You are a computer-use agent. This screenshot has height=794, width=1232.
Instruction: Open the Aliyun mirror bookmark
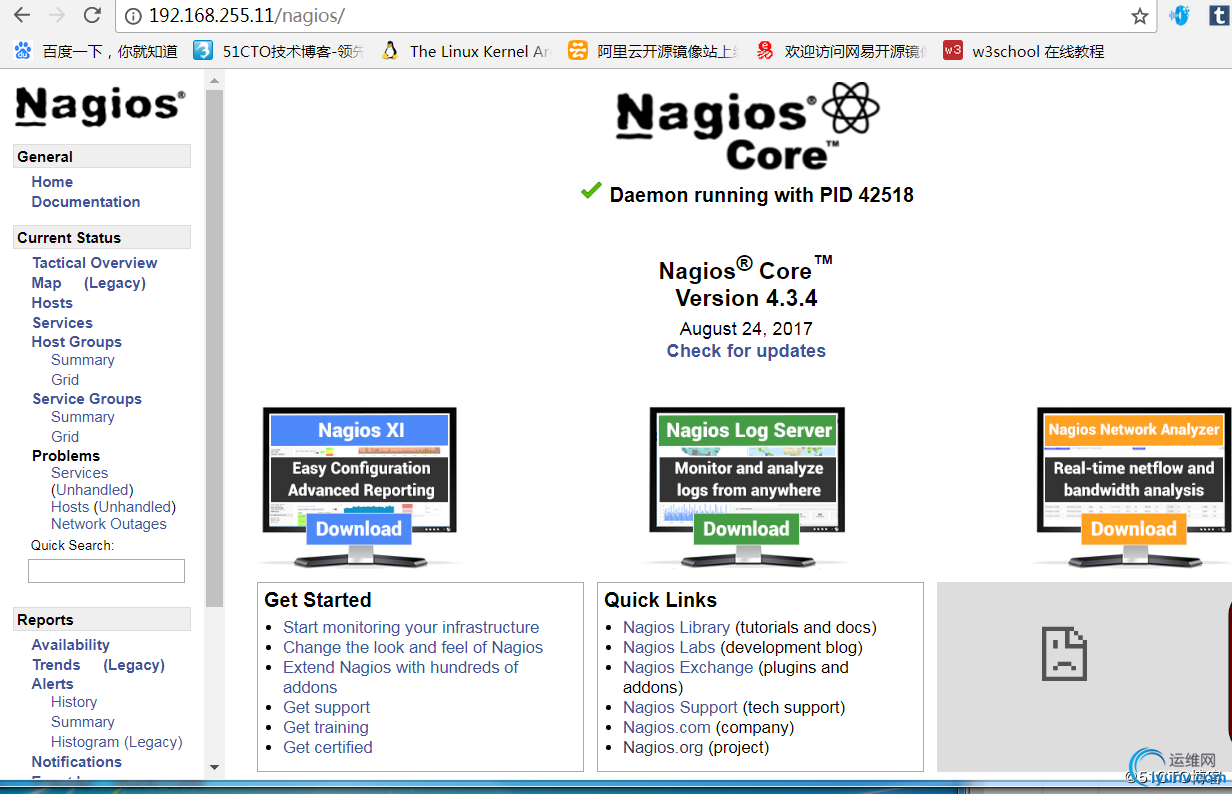[653, 51]
